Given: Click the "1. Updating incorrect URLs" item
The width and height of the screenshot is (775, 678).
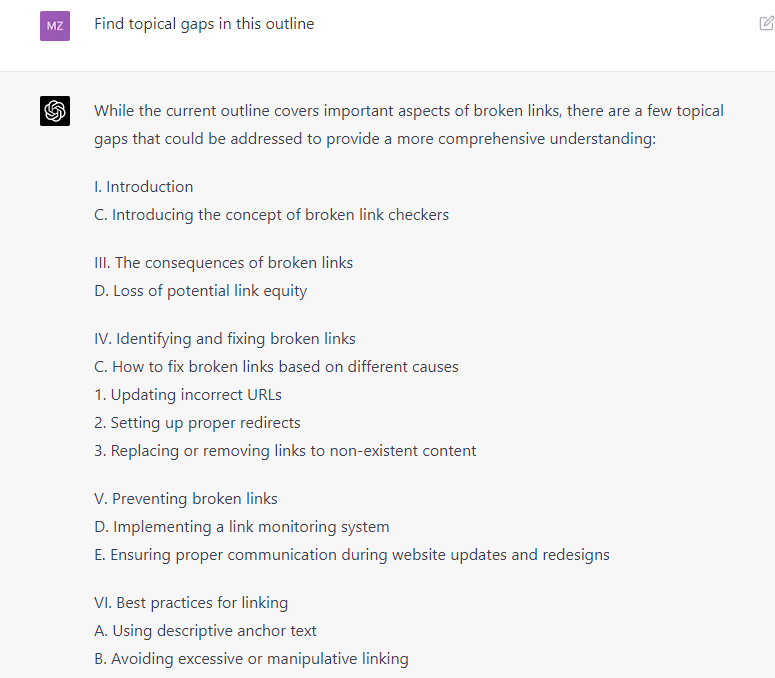Looking at the screenshot, I should pos(188,395).
